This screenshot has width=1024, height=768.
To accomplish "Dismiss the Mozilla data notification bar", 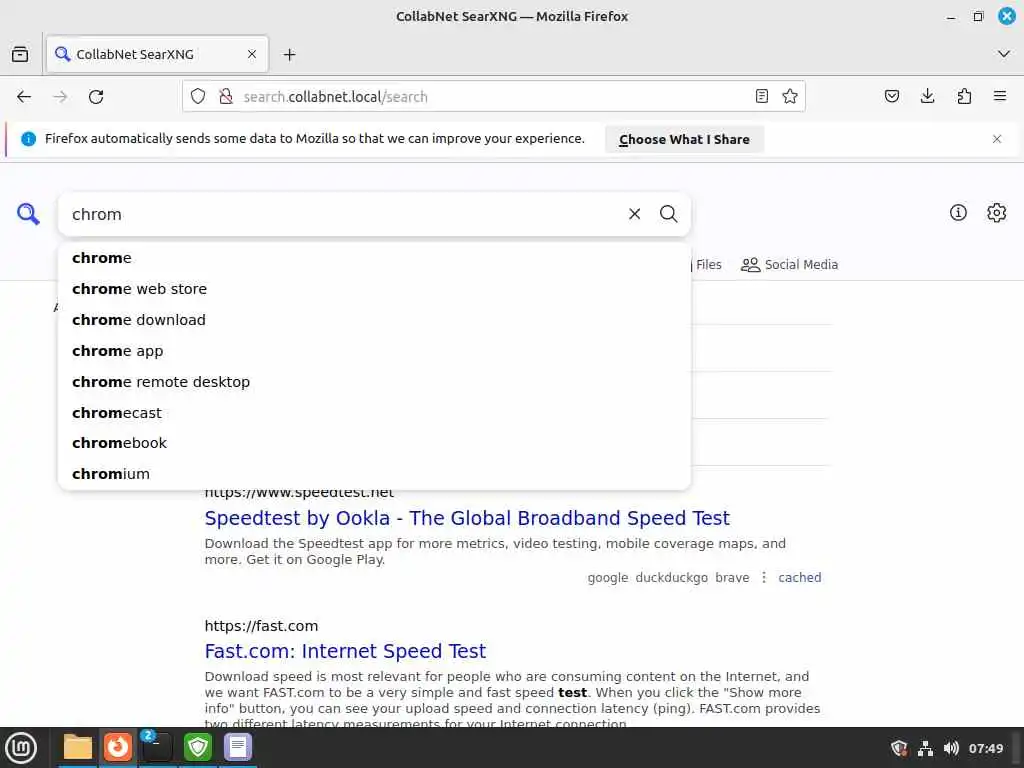I will [x=997, y=138].
